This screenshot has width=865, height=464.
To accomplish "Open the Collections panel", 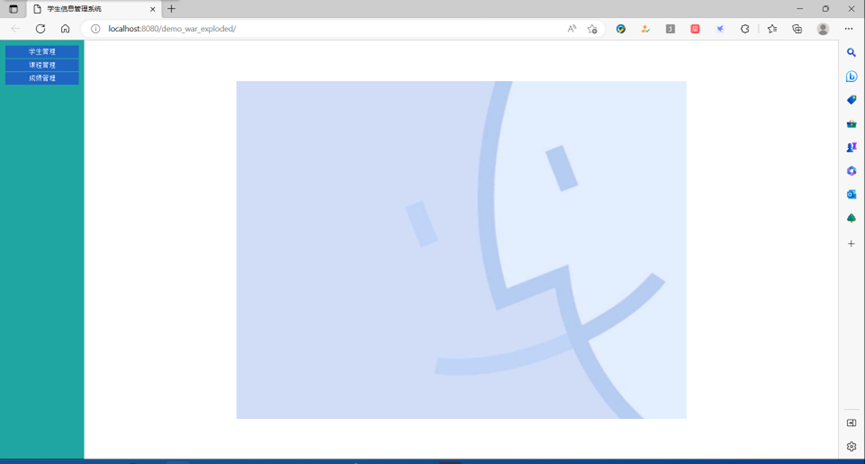I will (797, 29).
